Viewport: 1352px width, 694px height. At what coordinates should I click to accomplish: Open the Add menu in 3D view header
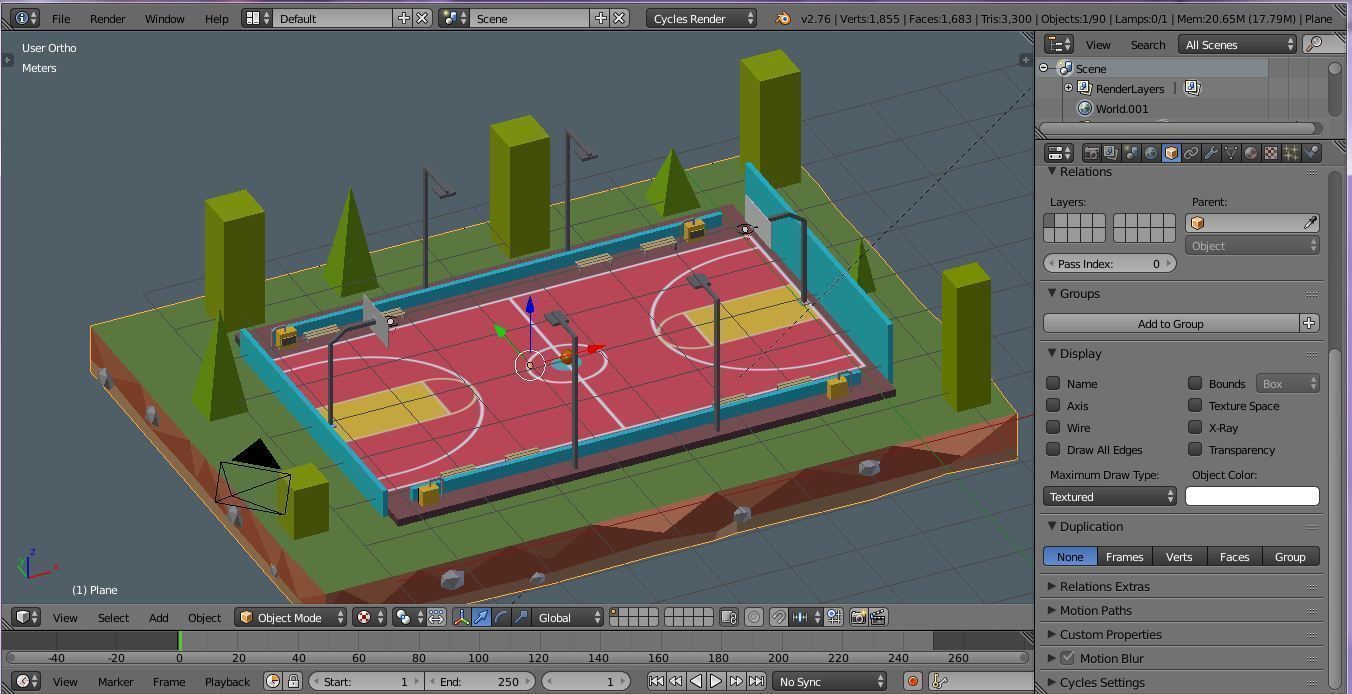158,617
